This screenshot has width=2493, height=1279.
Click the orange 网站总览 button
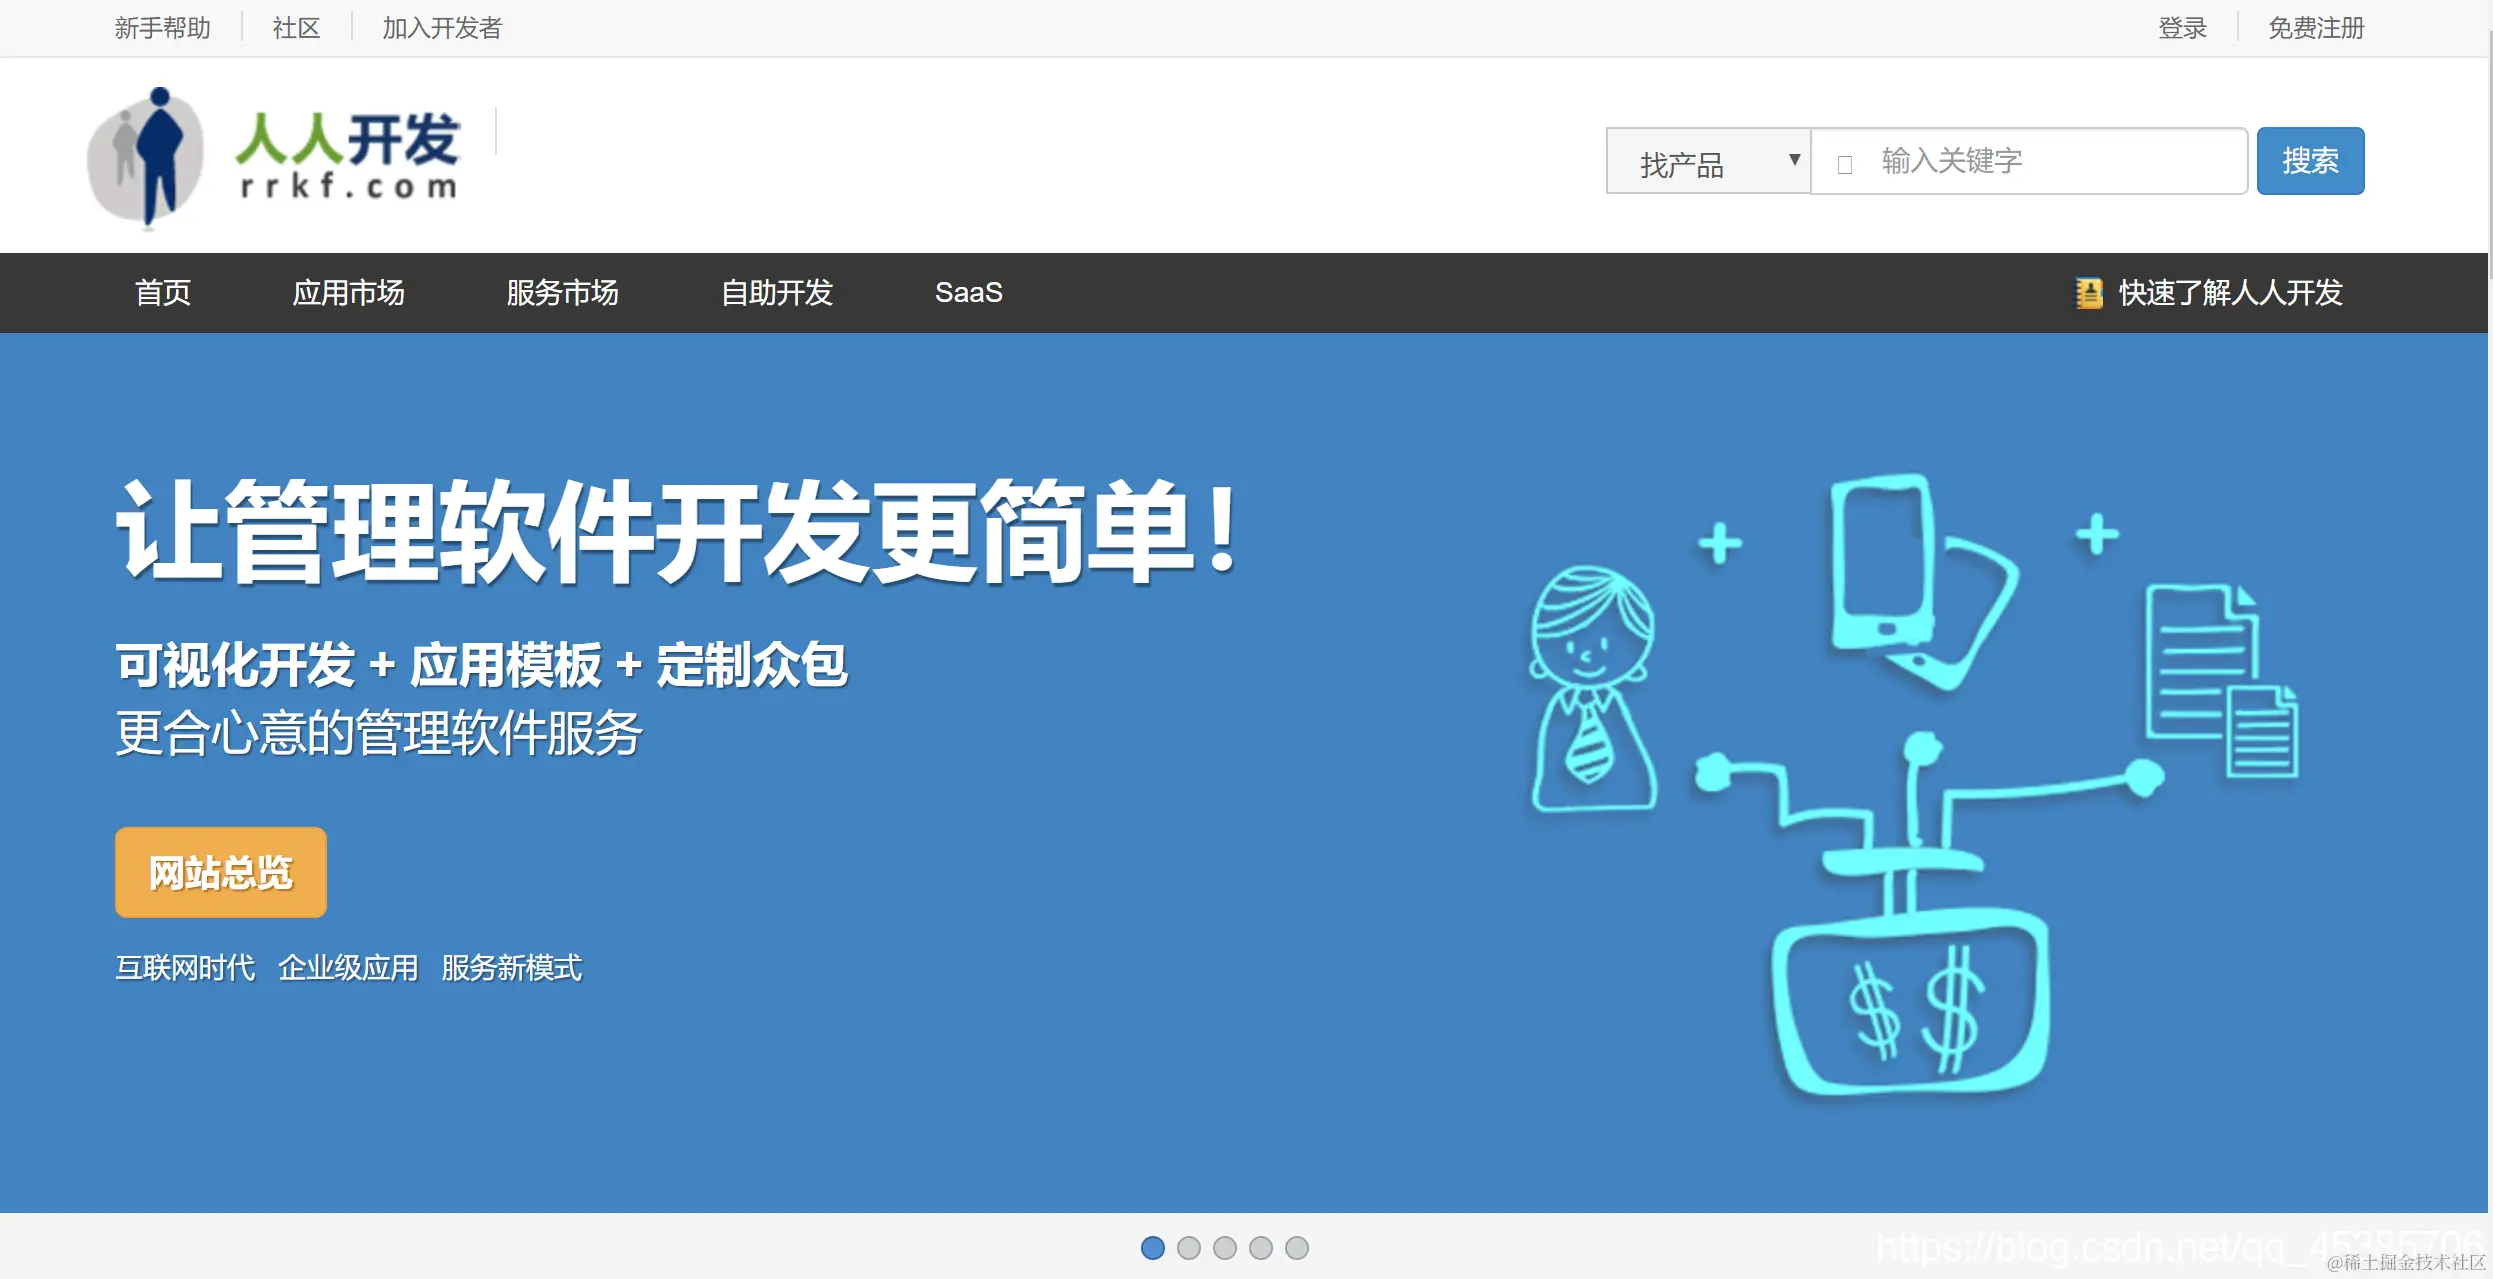click(221, 872)
